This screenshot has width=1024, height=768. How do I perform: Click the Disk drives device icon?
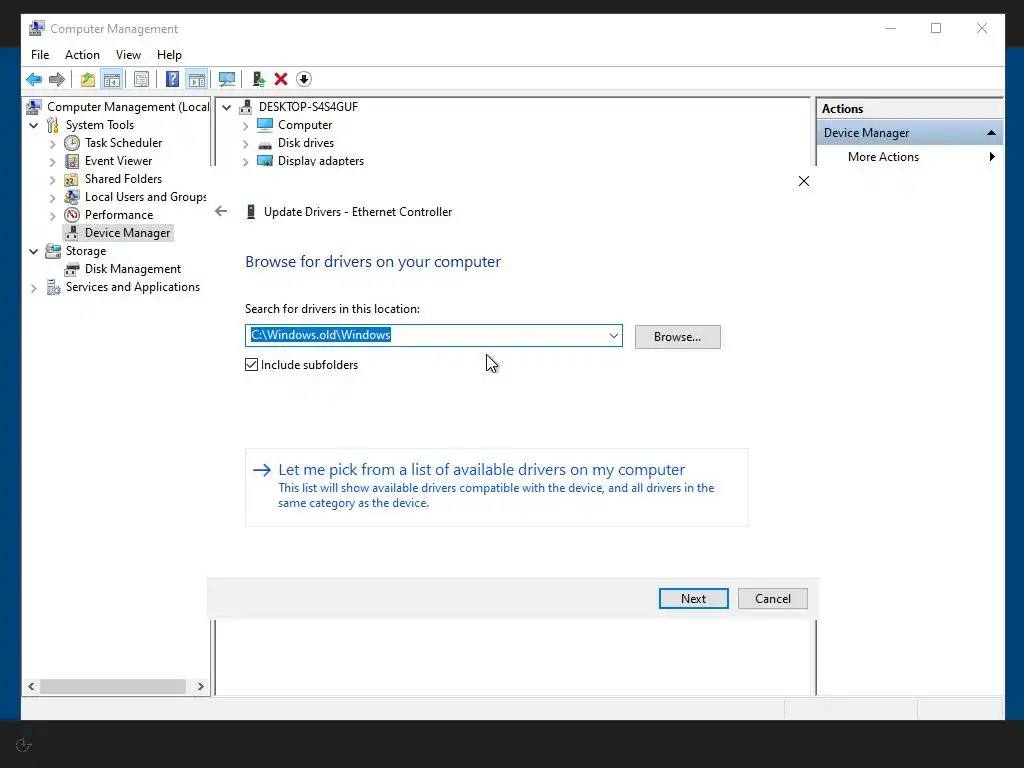[264, 144]
